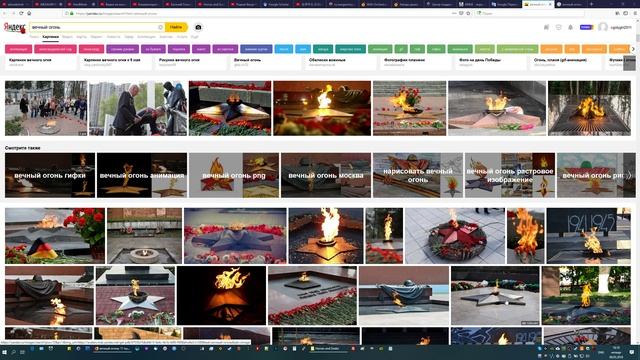The image size is (640, 360).
Task: Open the Windows Start button
Action: pyautogui.click(x=4, y=351)
